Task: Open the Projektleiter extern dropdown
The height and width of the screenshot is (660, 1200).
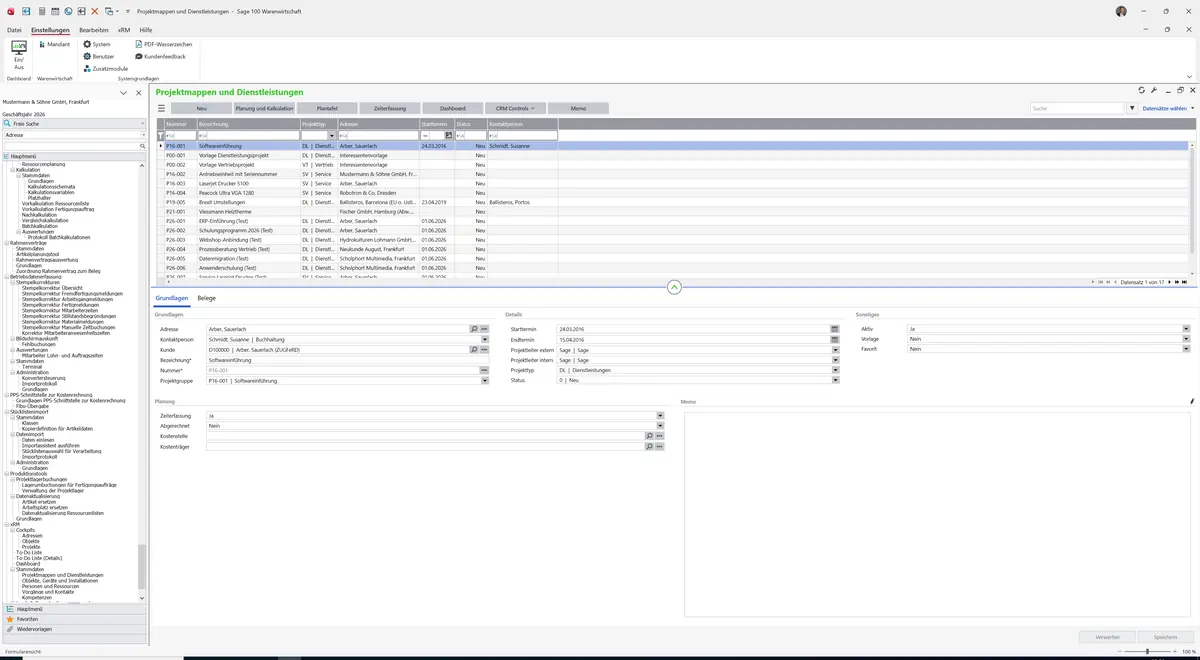Action: point(835,350)
